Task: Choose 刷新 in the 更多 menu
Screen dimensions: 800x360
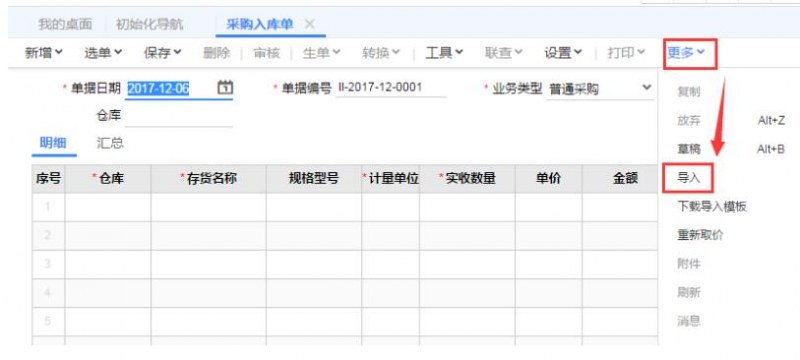Action: coord(688,292)
